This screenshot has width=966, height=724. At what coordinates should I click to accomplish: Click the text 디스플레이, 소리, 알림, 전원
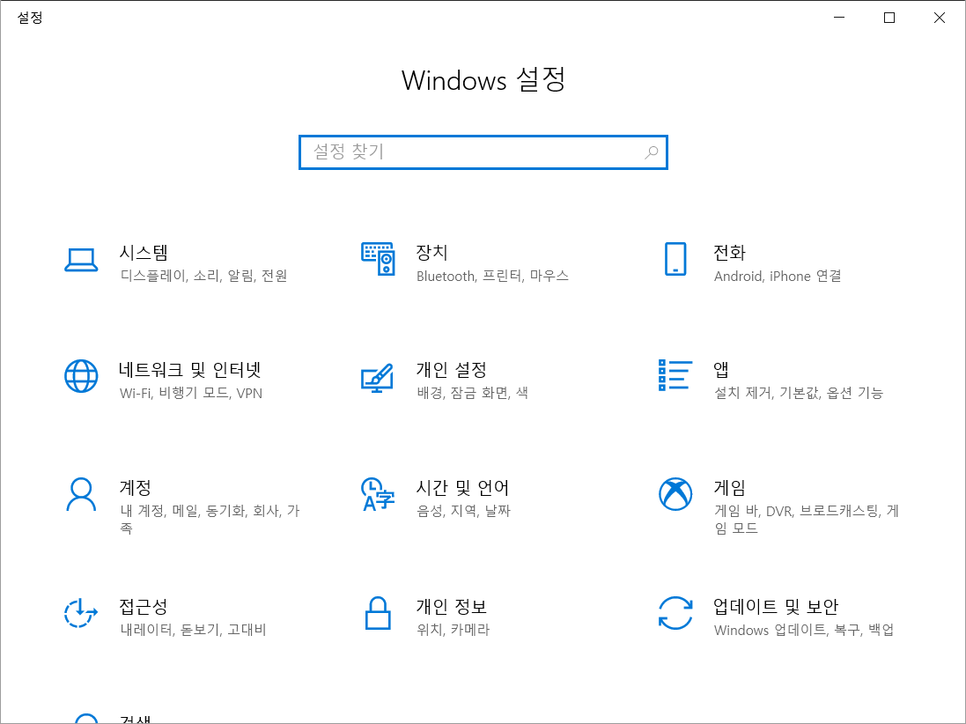tap(204, 275)
